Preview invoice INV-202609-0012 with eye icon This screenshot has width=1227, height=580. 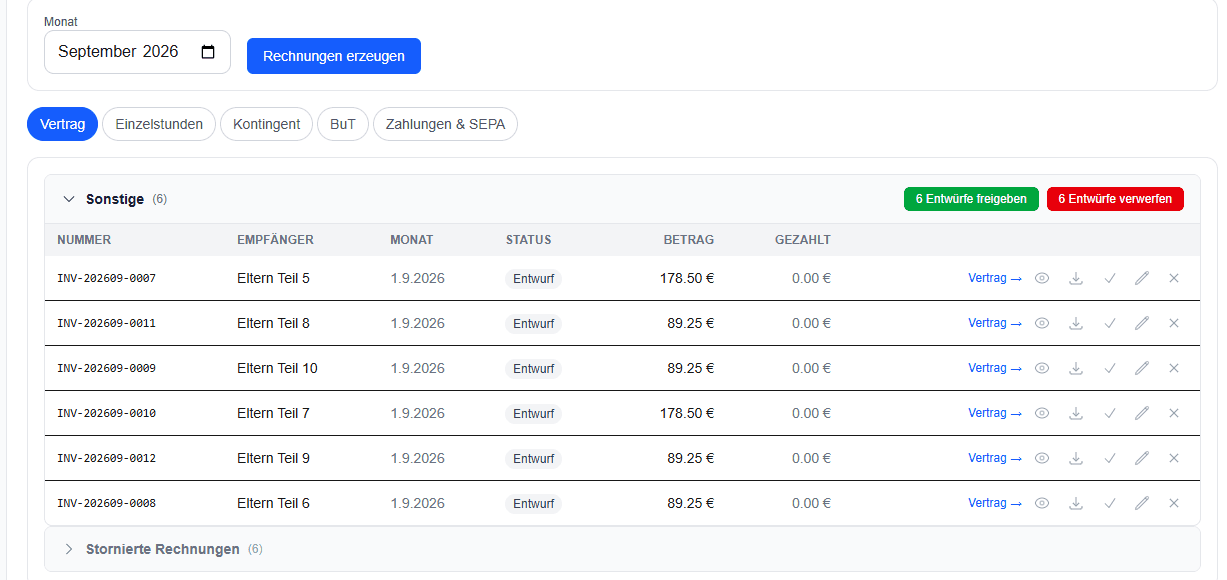(1042, 458)
